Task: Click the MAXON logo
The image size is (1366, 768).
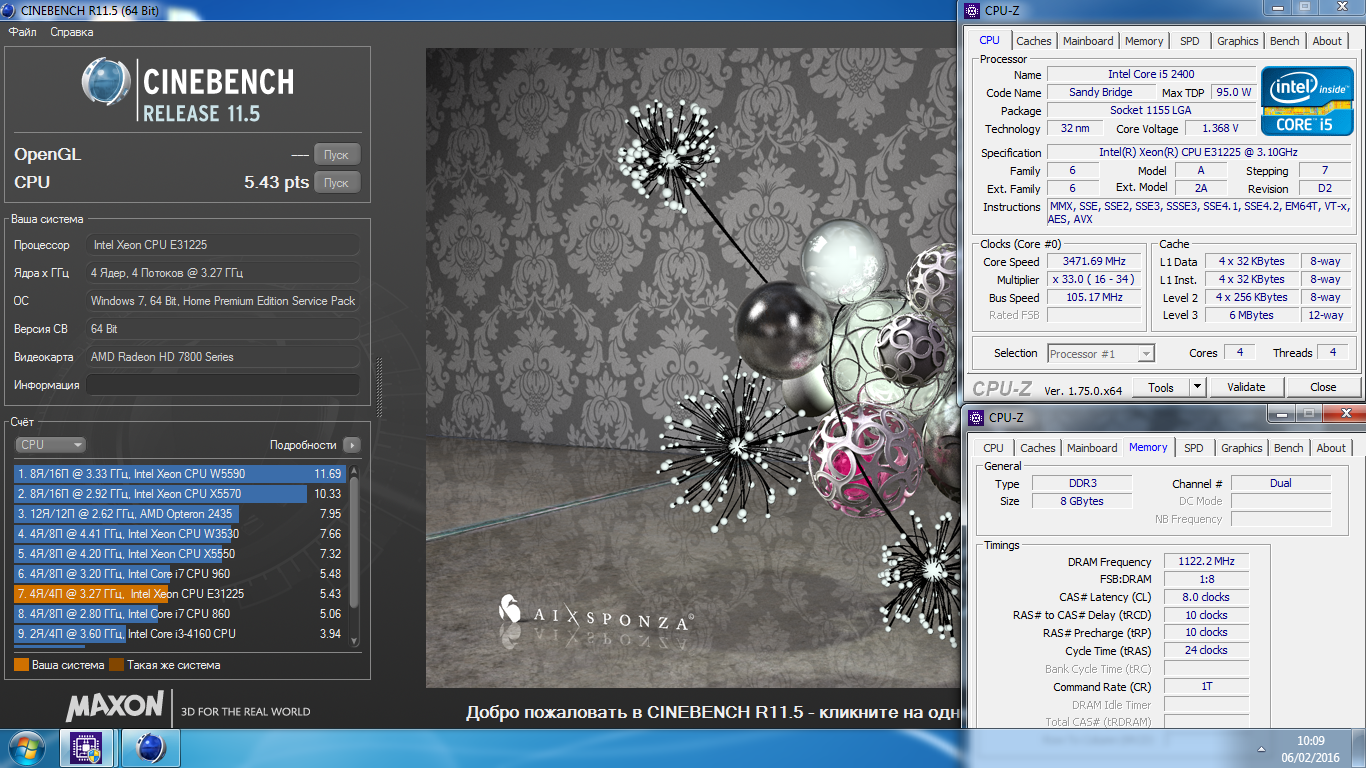Action: point(114,706)
